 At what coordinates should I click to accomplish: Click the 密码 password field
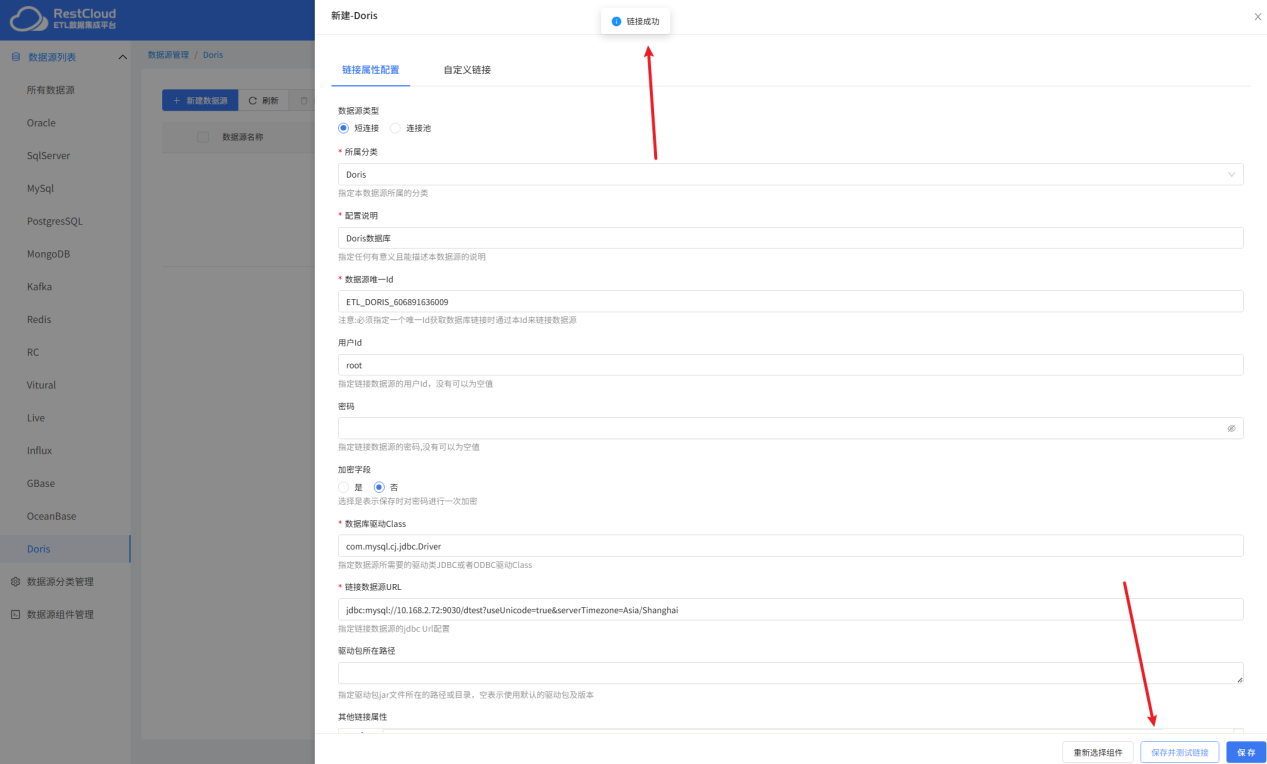point(791,428)
